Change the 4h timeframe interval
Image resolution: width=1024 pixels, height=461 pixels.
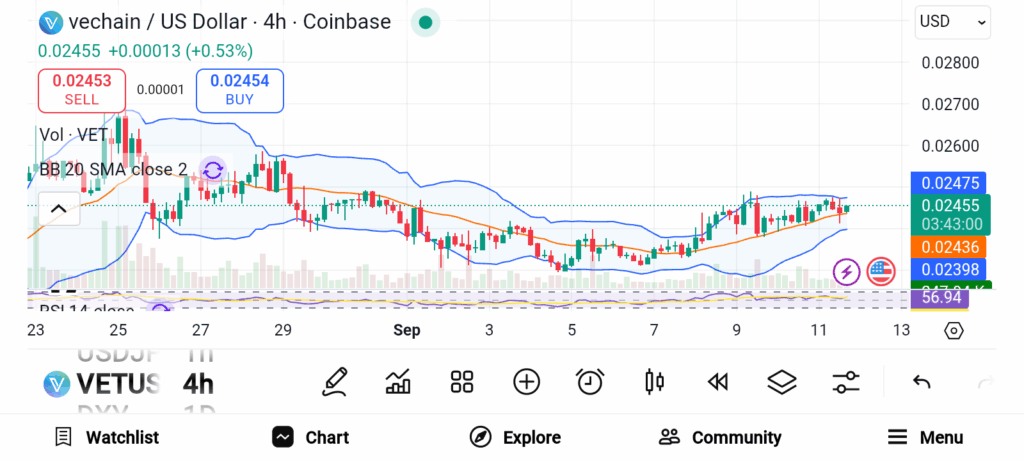(x=198, y=383)
